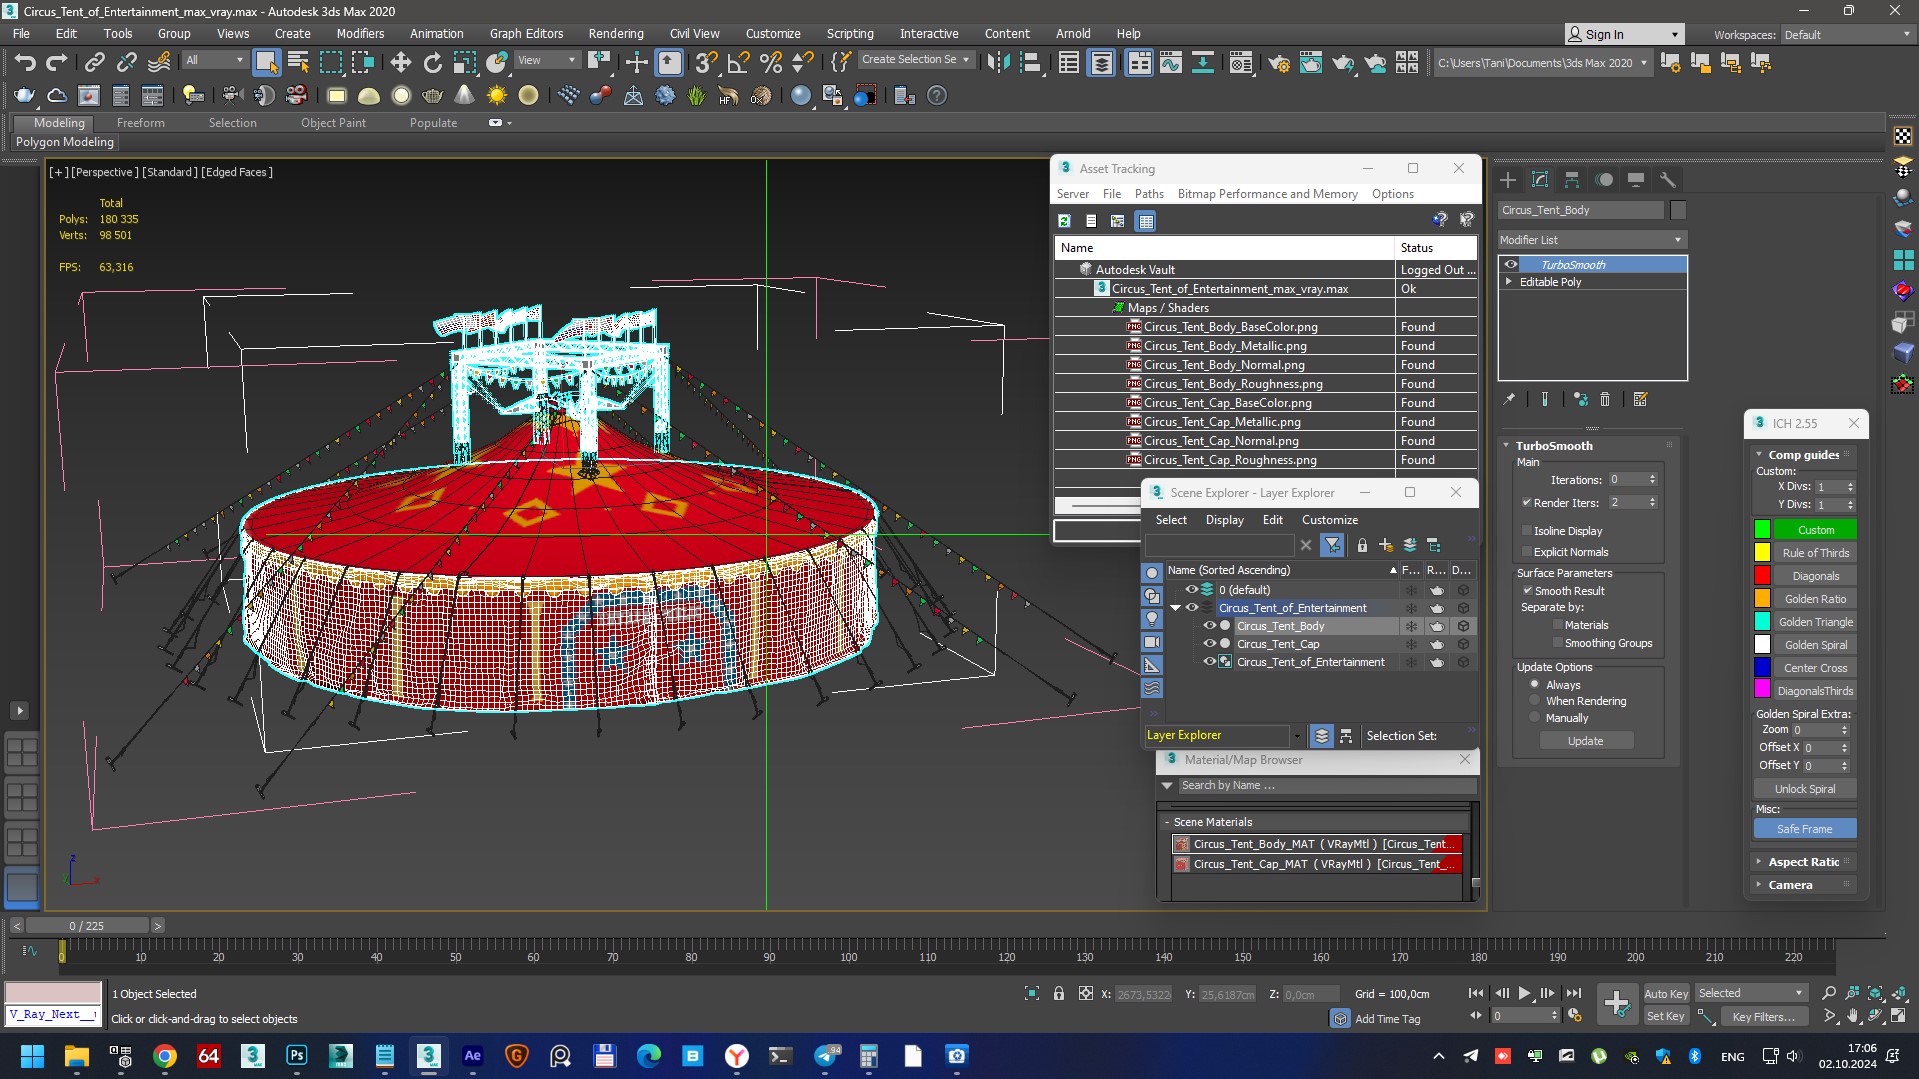Click Remove modifier trash icon
This screenshot has width=1919, height=1079.
(1605, 399)
